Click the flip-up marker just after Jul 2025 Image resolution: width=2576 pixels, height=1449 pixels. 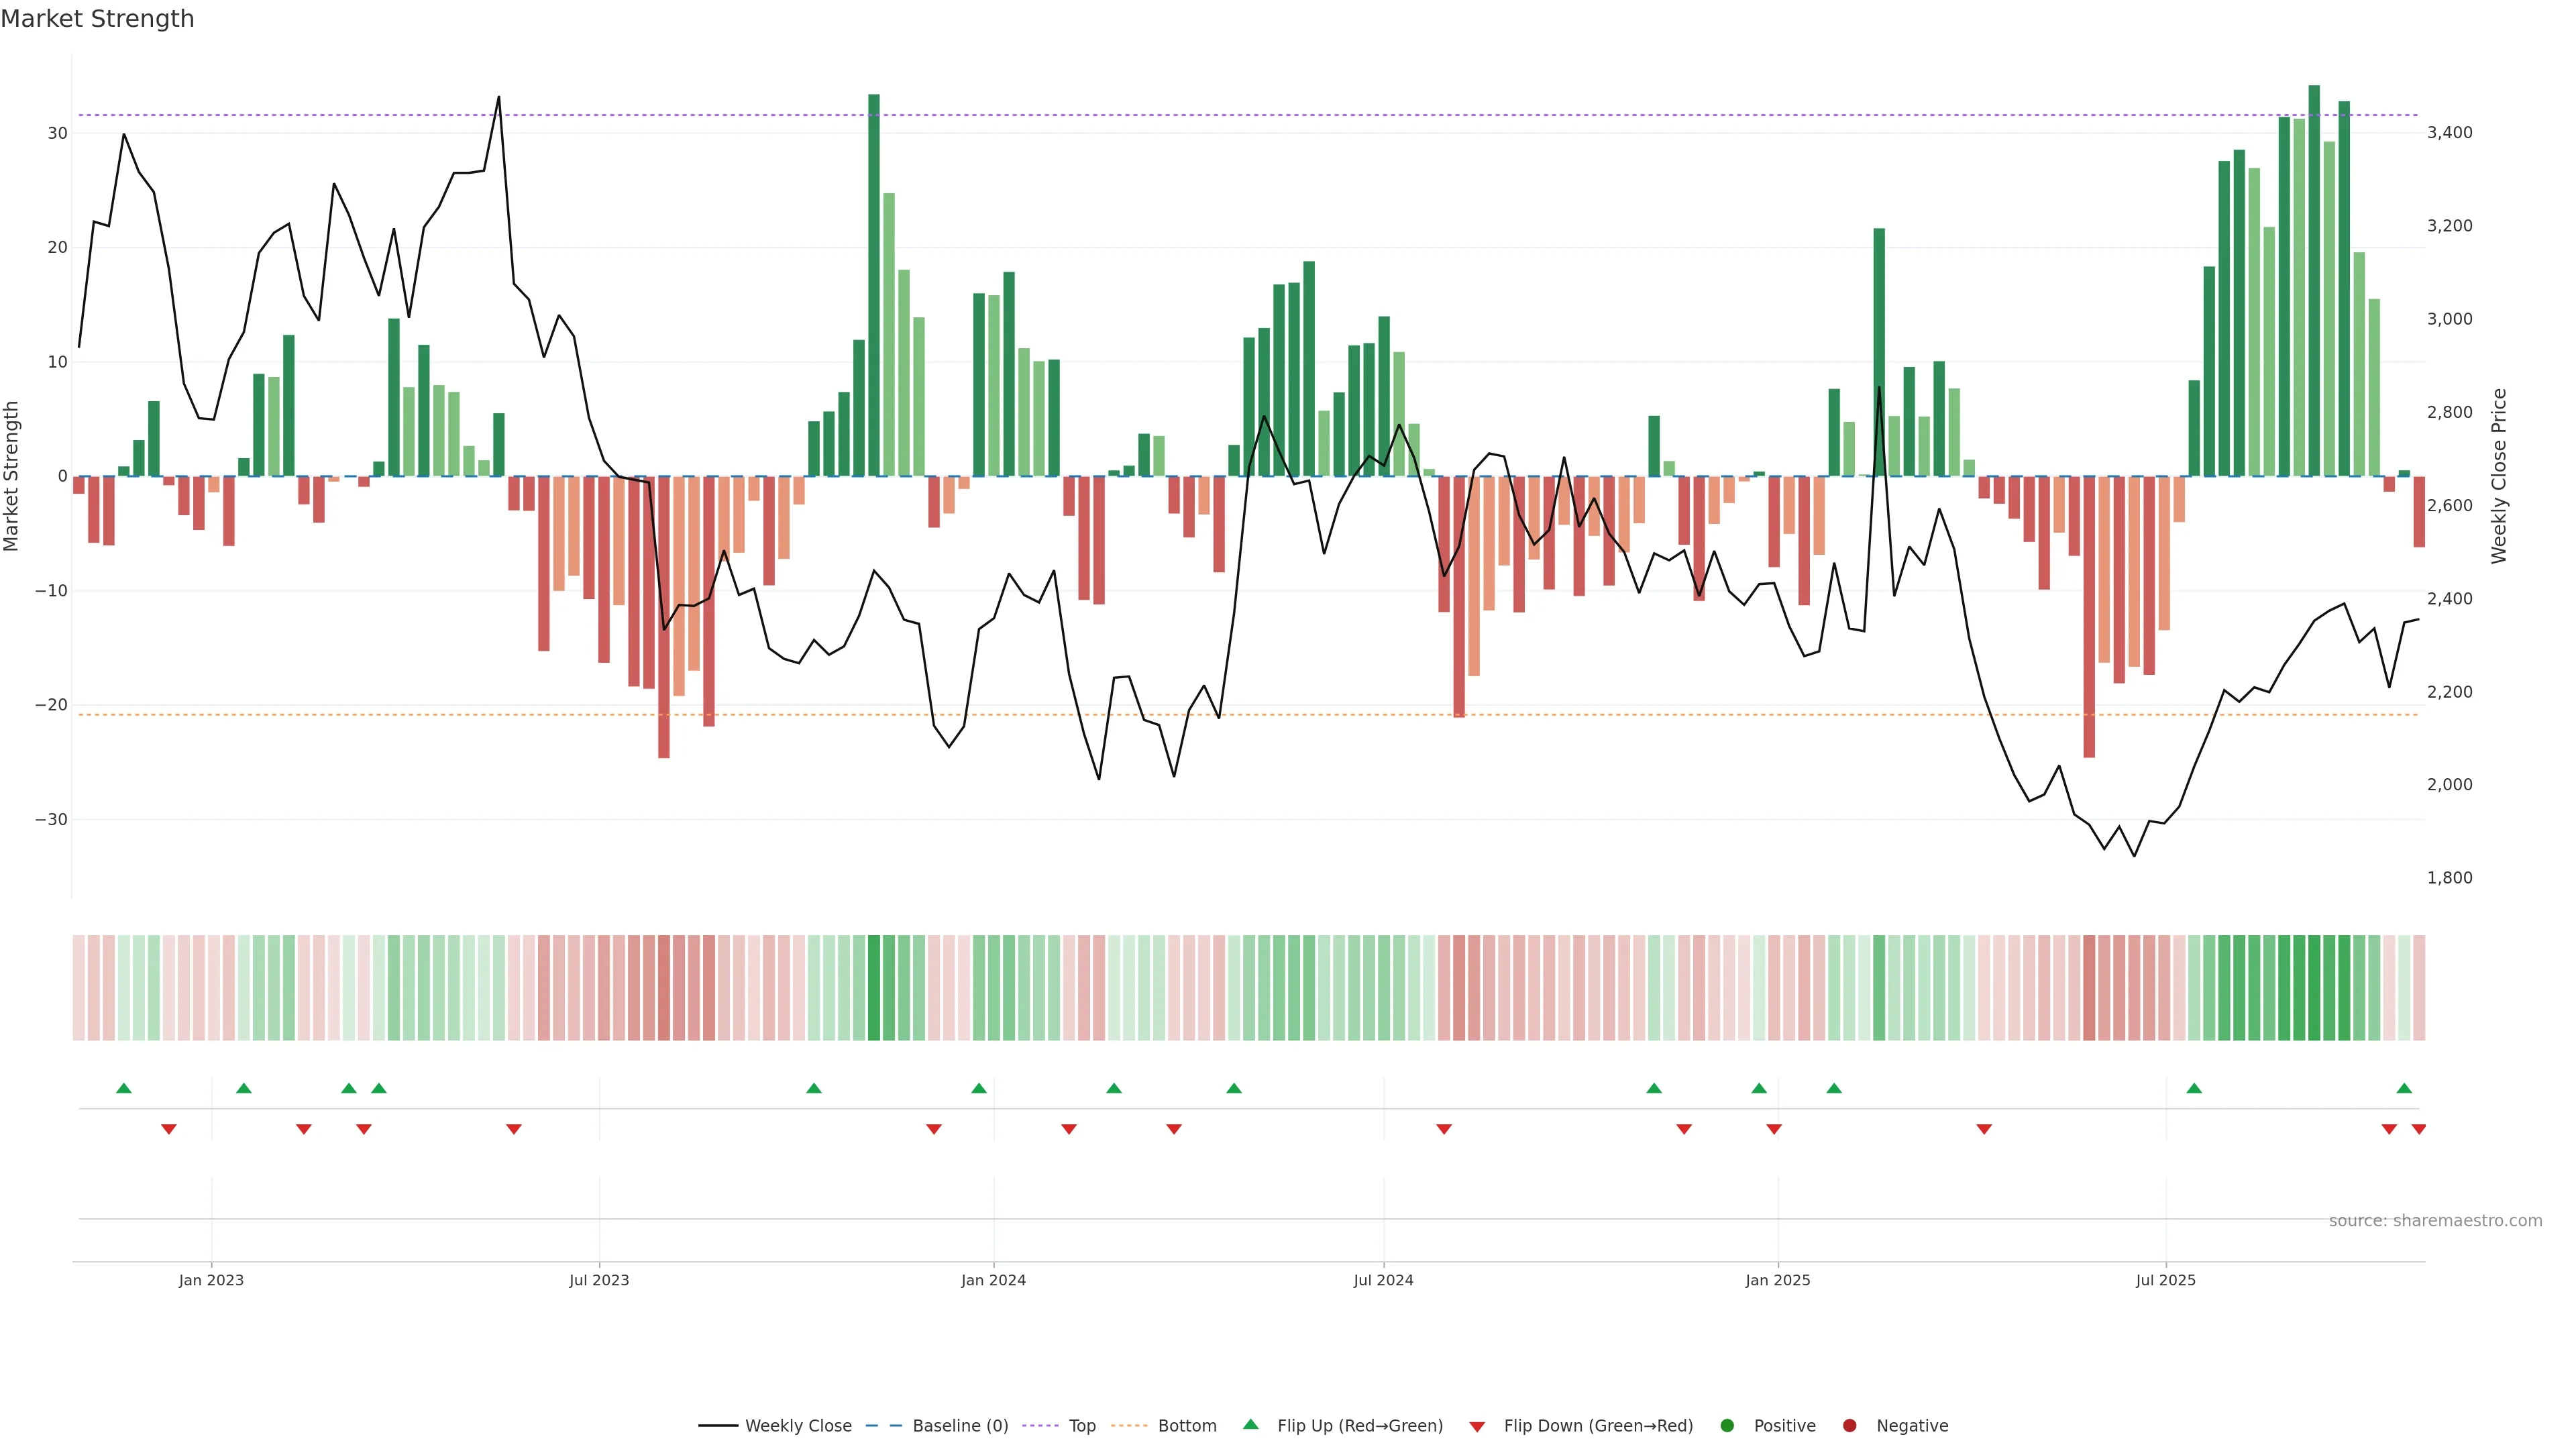coord(2194,1088)
